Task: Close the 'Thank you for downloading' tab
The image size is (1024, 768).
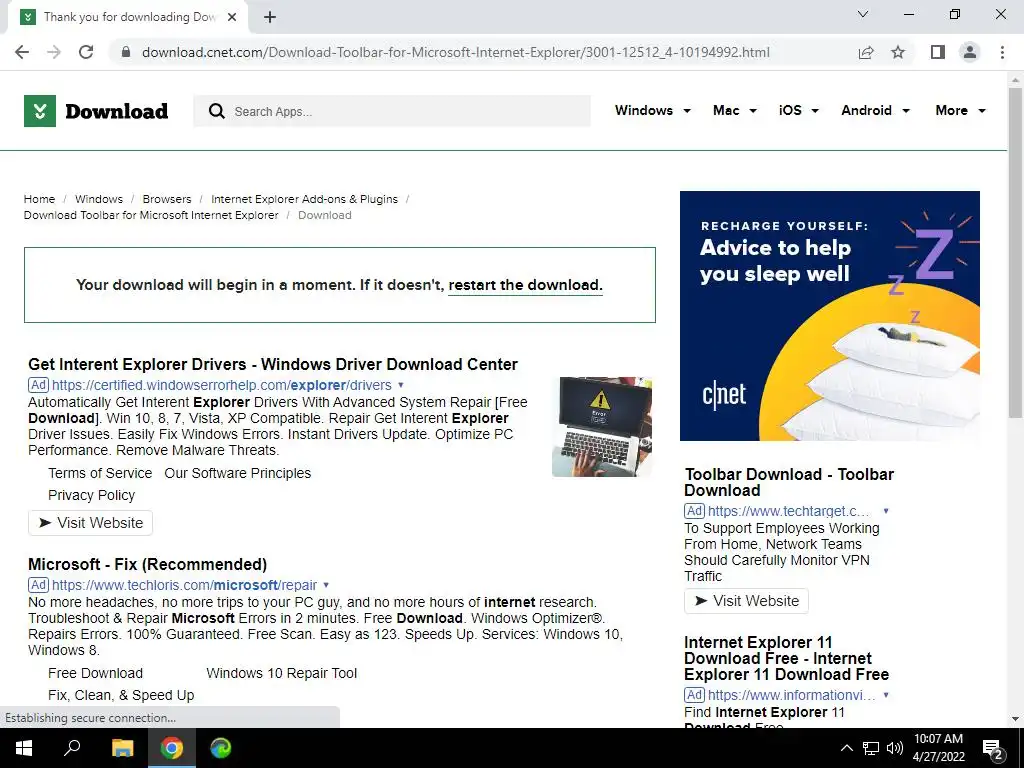Action: pyautogui.click(x=232, y=17)
